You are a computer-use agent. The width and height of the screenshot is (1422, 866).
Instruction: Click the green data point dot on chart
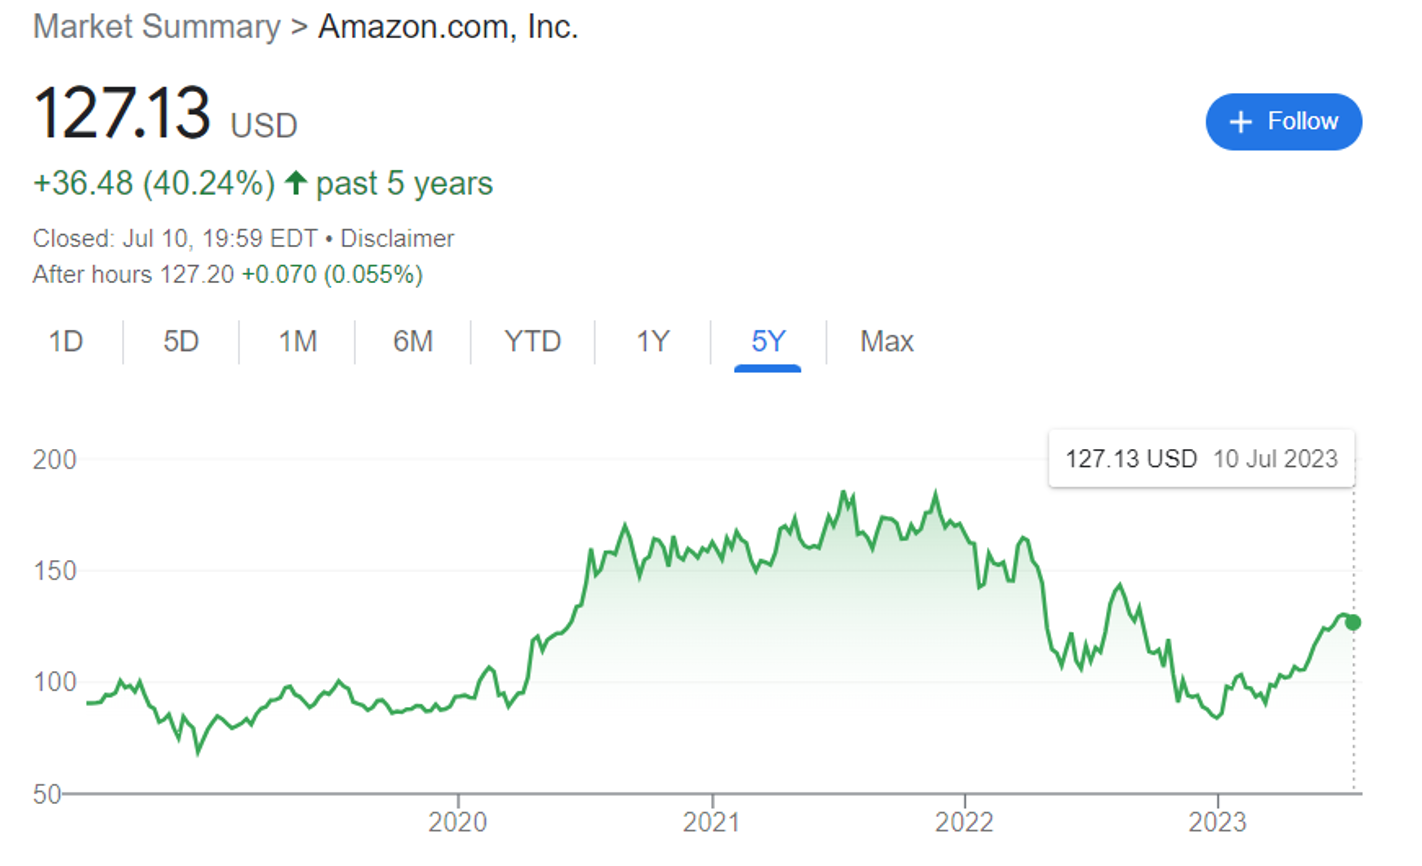1353,622
